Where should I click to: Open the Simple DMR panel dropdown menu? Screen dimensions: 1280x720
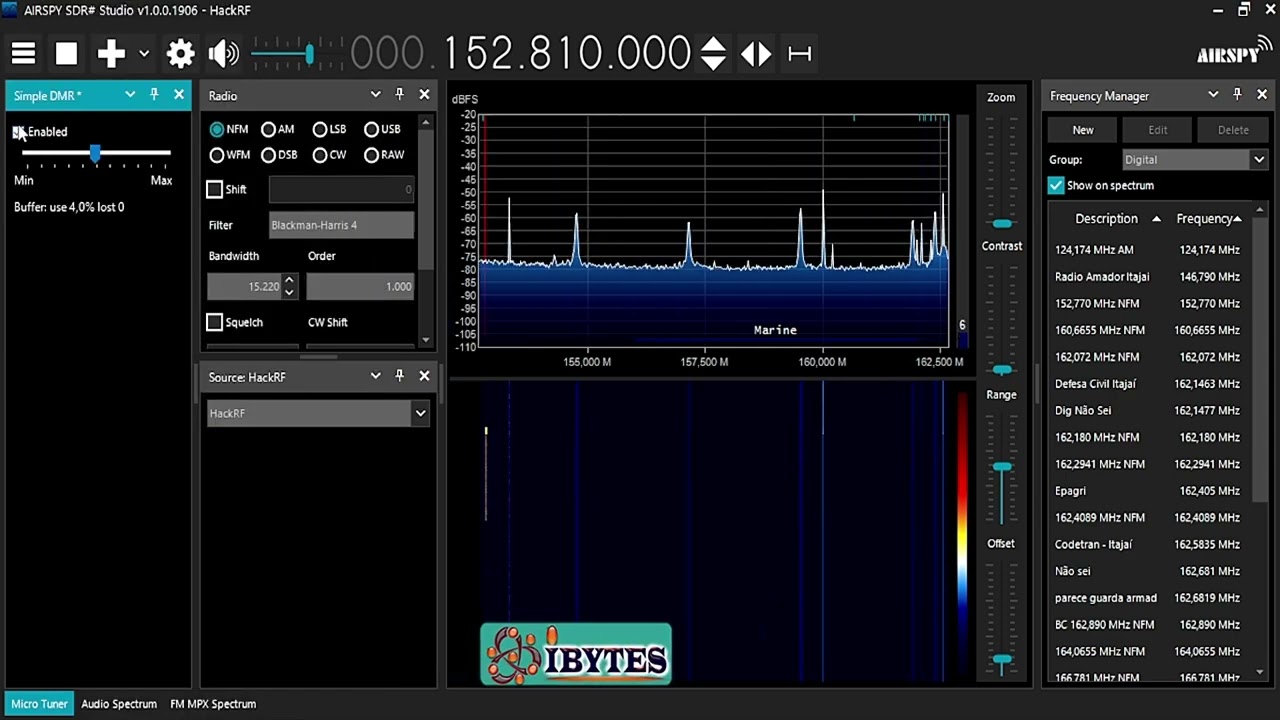[130, 95]
